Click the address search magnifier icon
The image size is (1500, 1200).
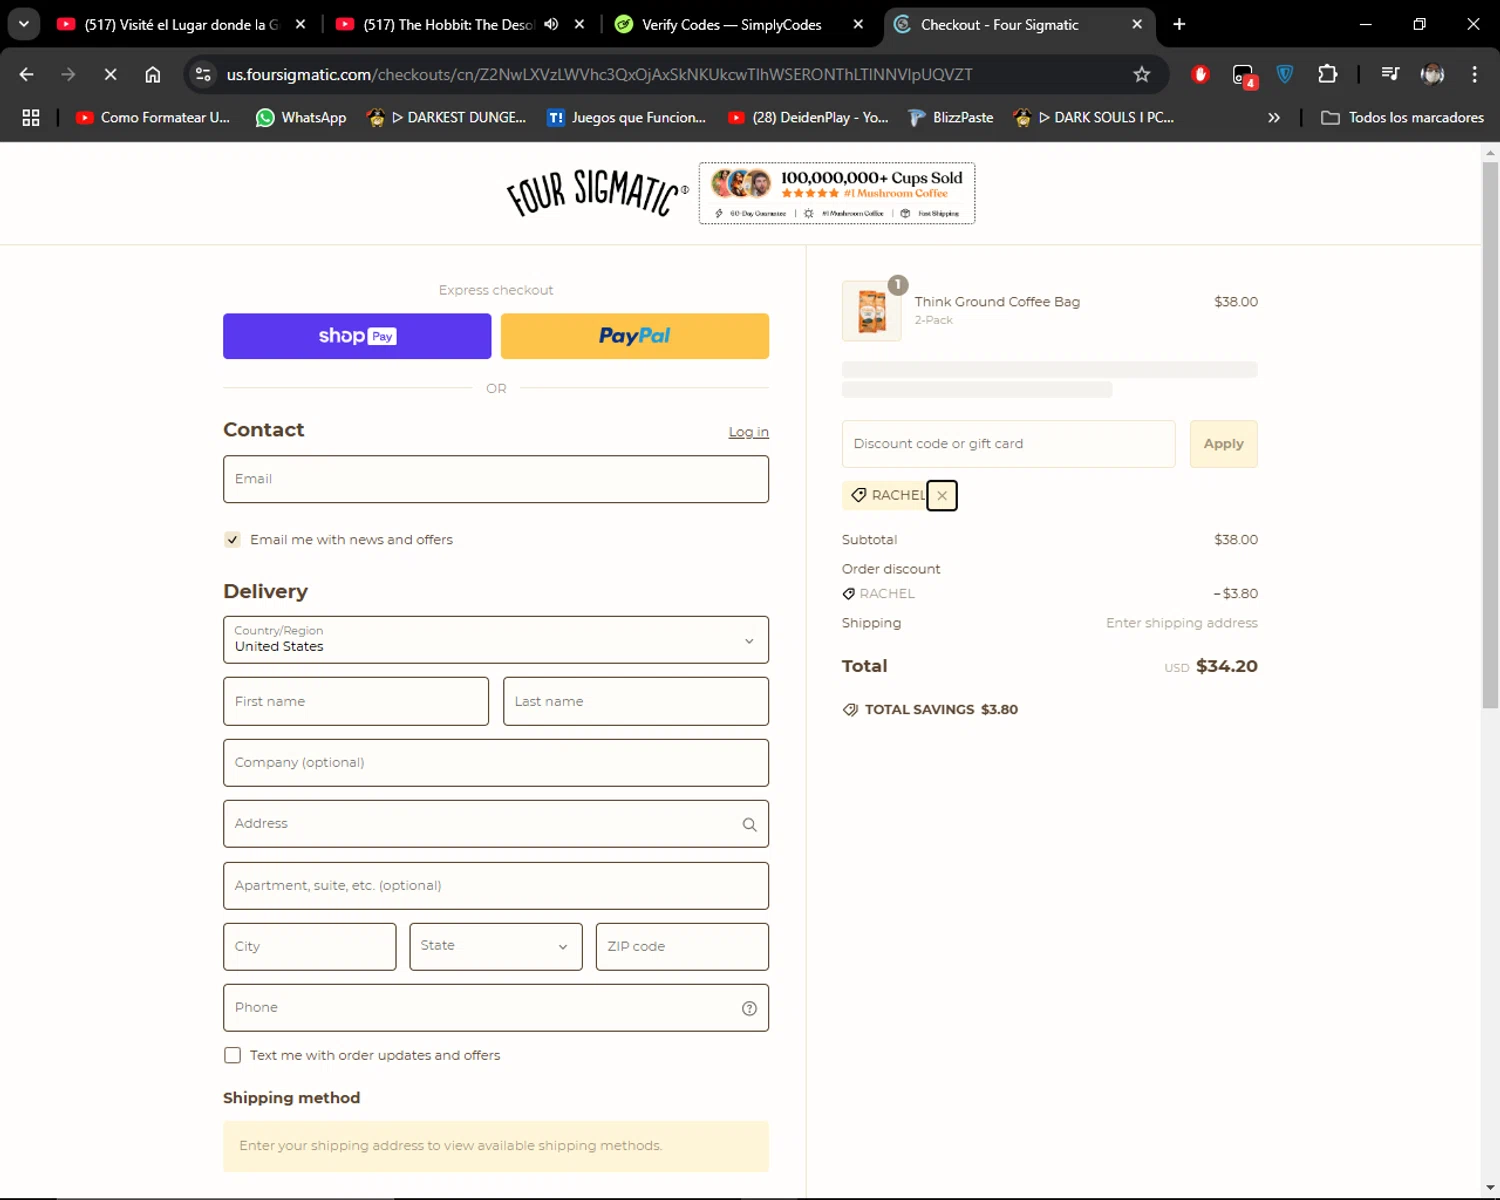click(749, 824)
